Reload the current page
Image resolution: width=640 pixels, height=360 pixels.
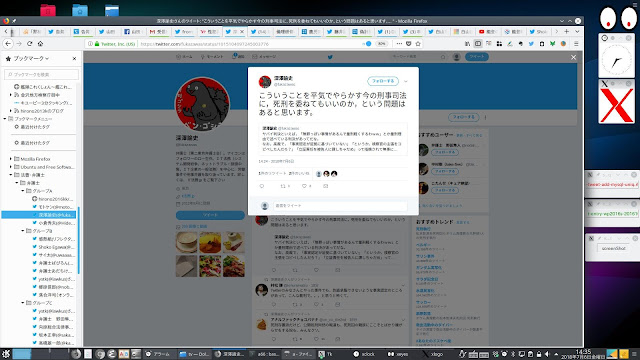click(29, 44)
